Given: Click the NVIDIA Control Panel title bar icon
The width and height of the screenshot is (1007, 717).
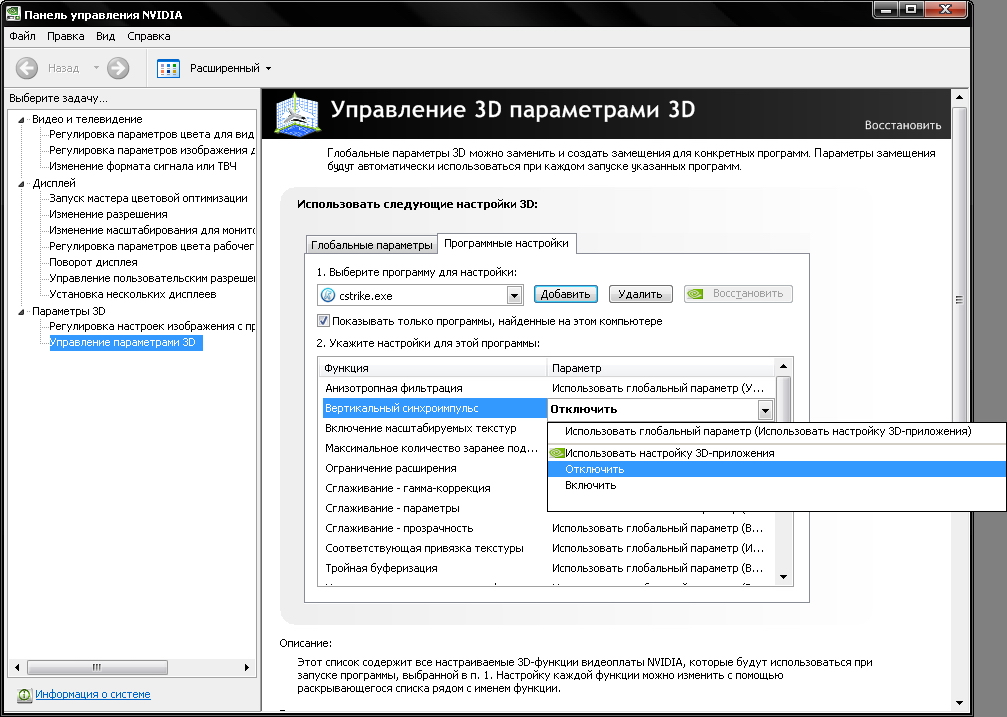Looking at the screenshot, I should [13, 13].
